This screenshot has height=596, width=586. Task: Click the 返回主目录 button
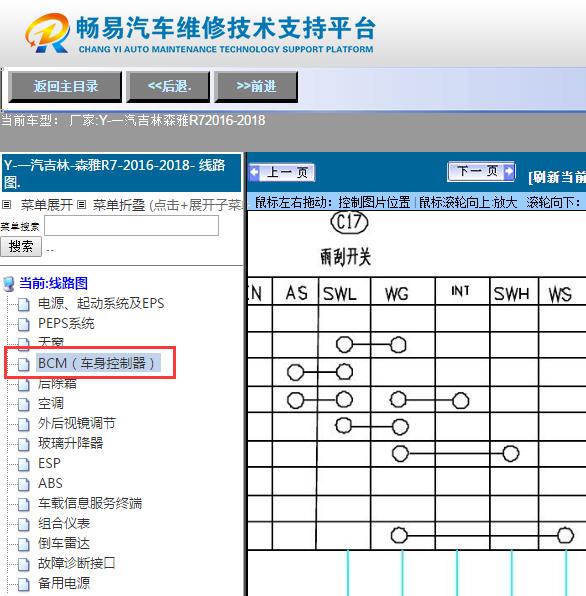point(65,87)
